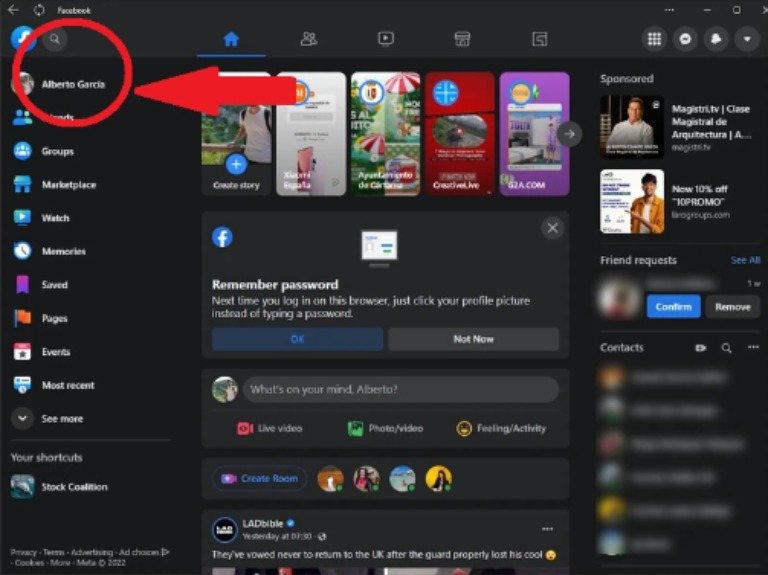
Task: Open Alberto Garcia profile link
Action: pos(72,84)
